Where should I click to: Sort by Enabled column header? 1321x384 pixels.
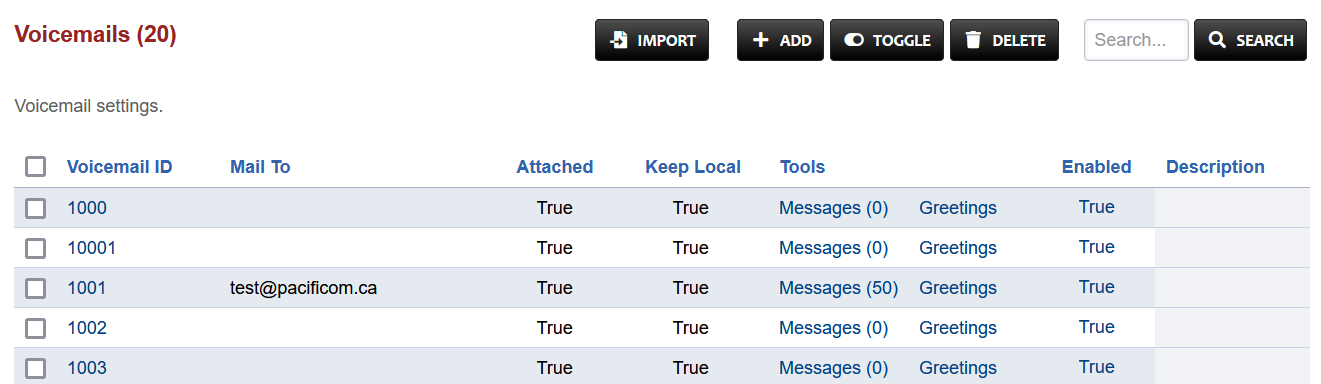click(1097, 167)
